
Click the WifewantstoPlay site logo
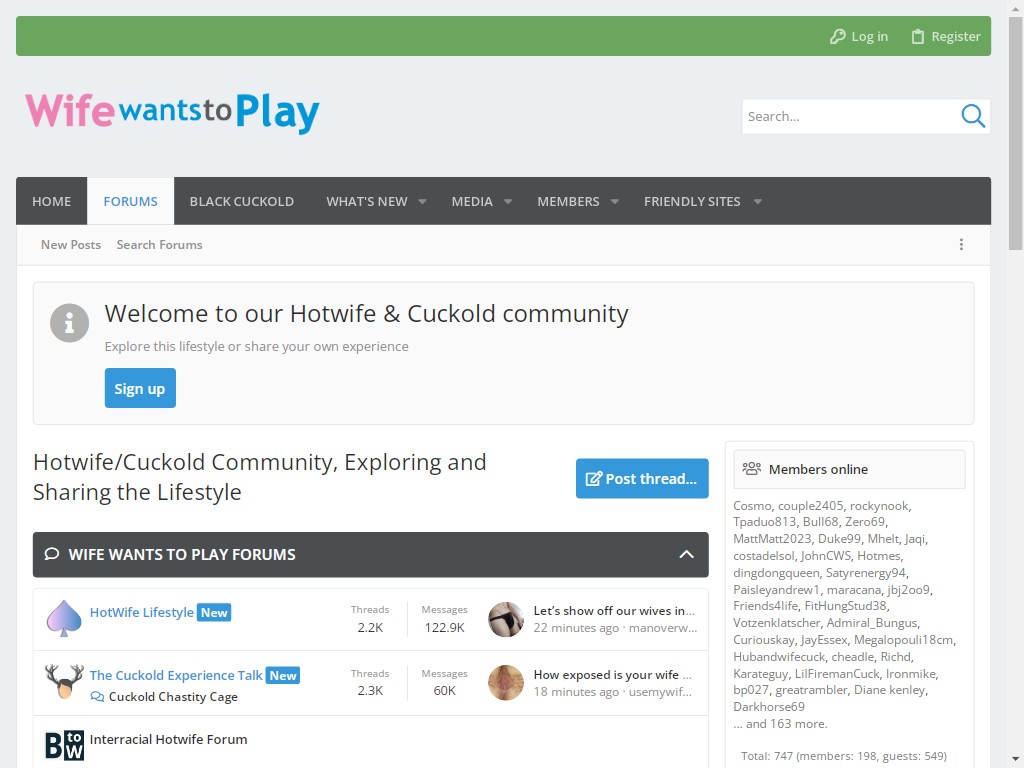[172, 112]
